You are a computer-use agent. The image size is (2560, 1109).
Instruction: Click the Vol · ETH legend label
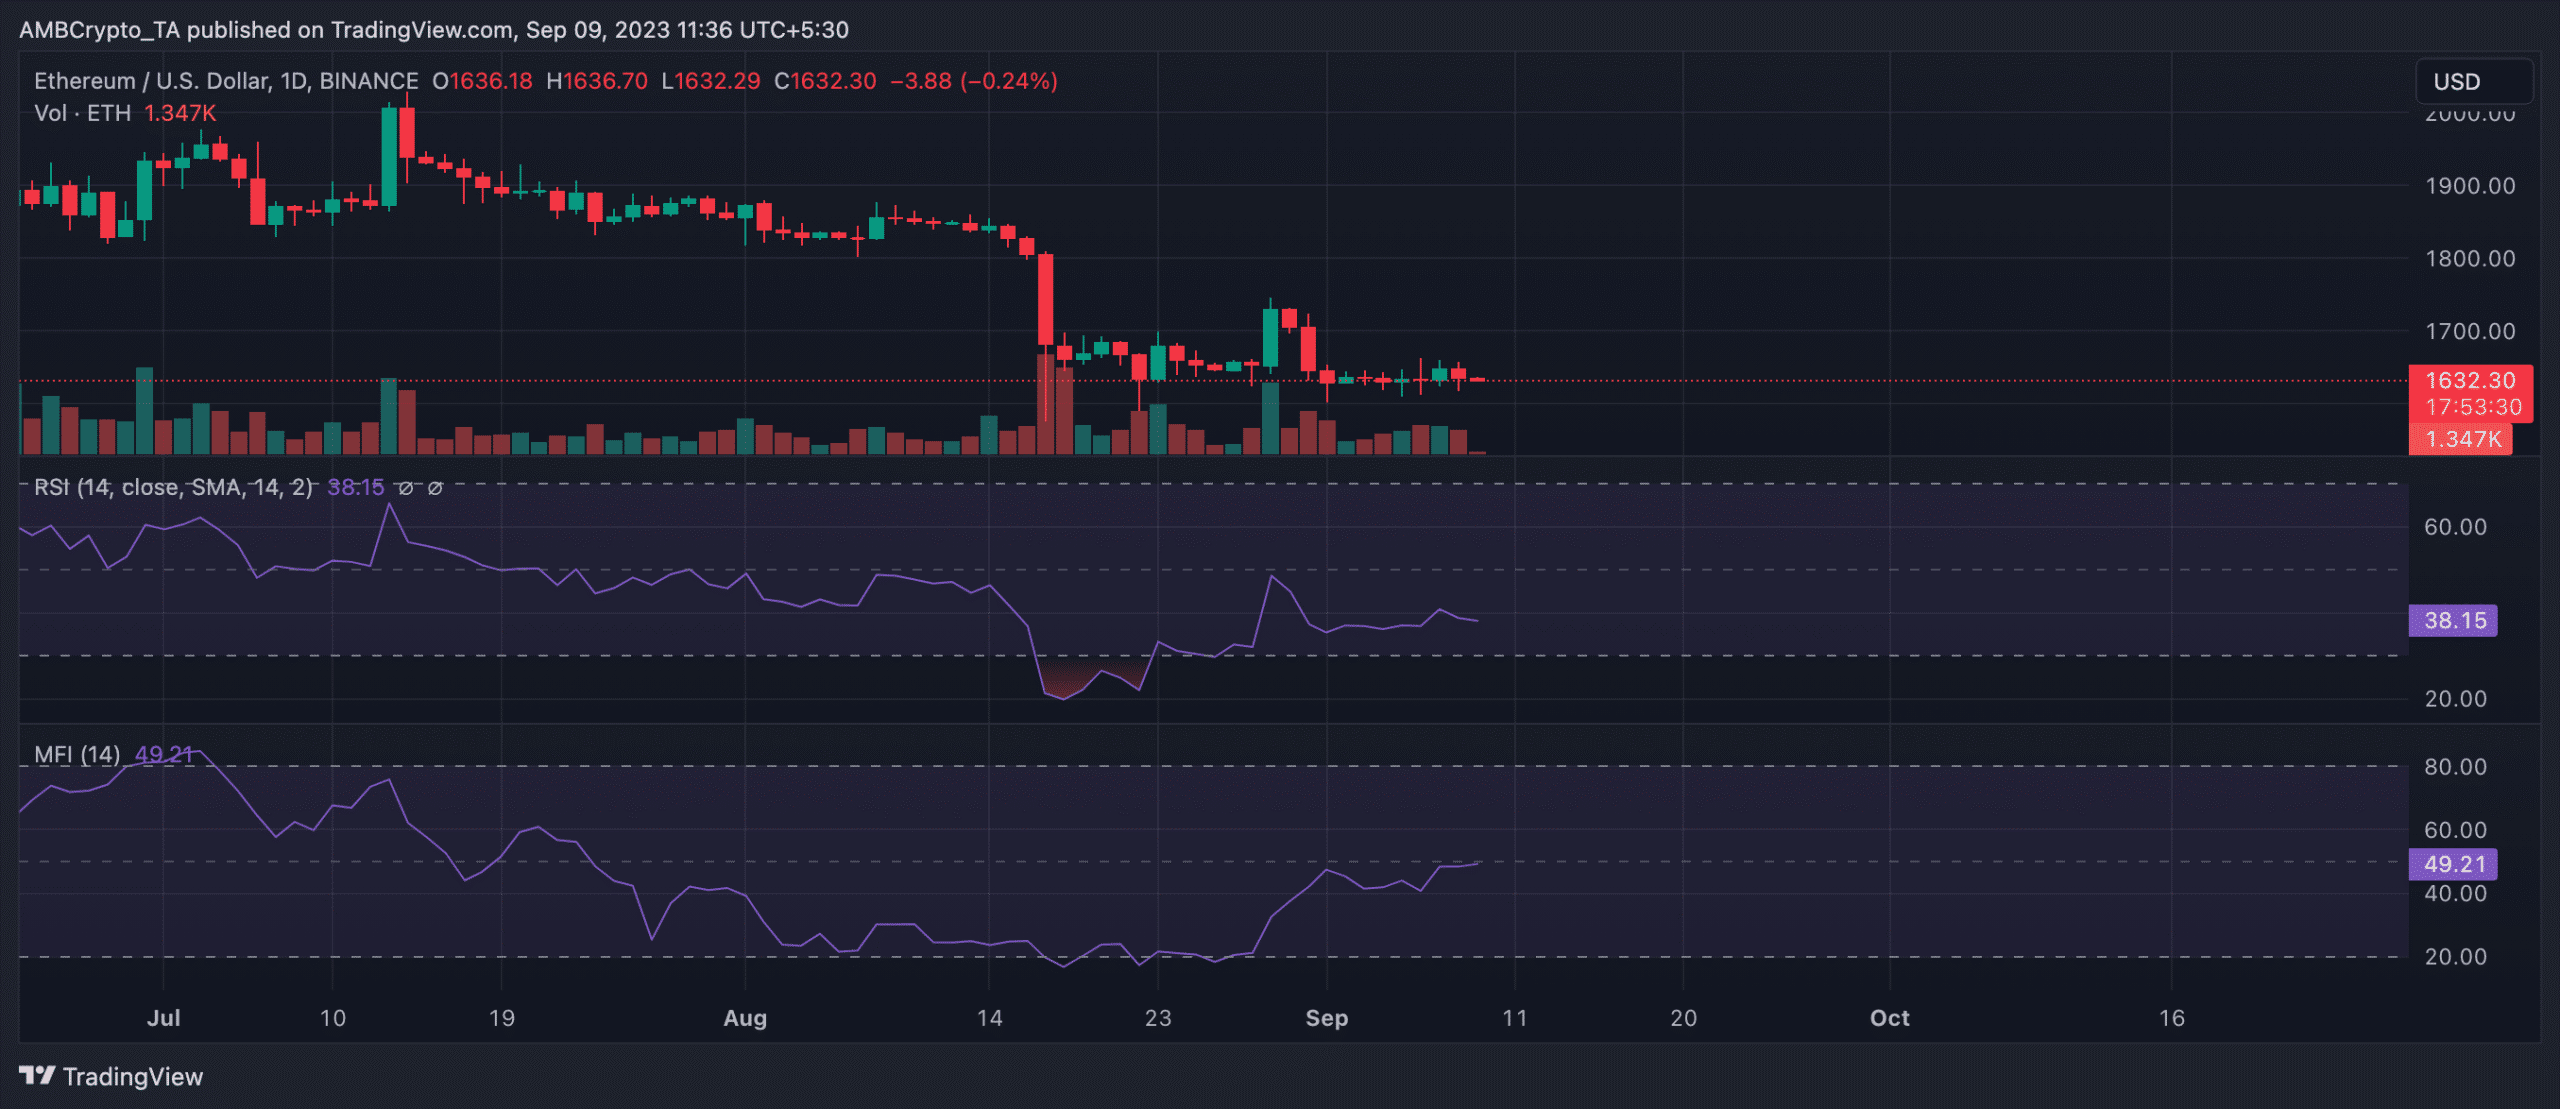coord(83,113)
